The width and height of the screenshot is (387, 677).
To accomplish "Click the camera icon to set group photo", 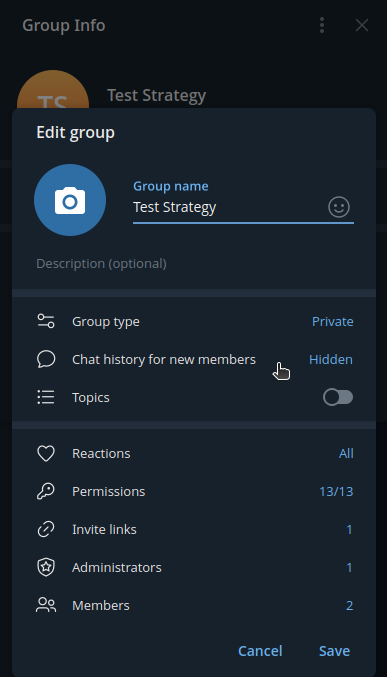I will click(x=70, y=200).
